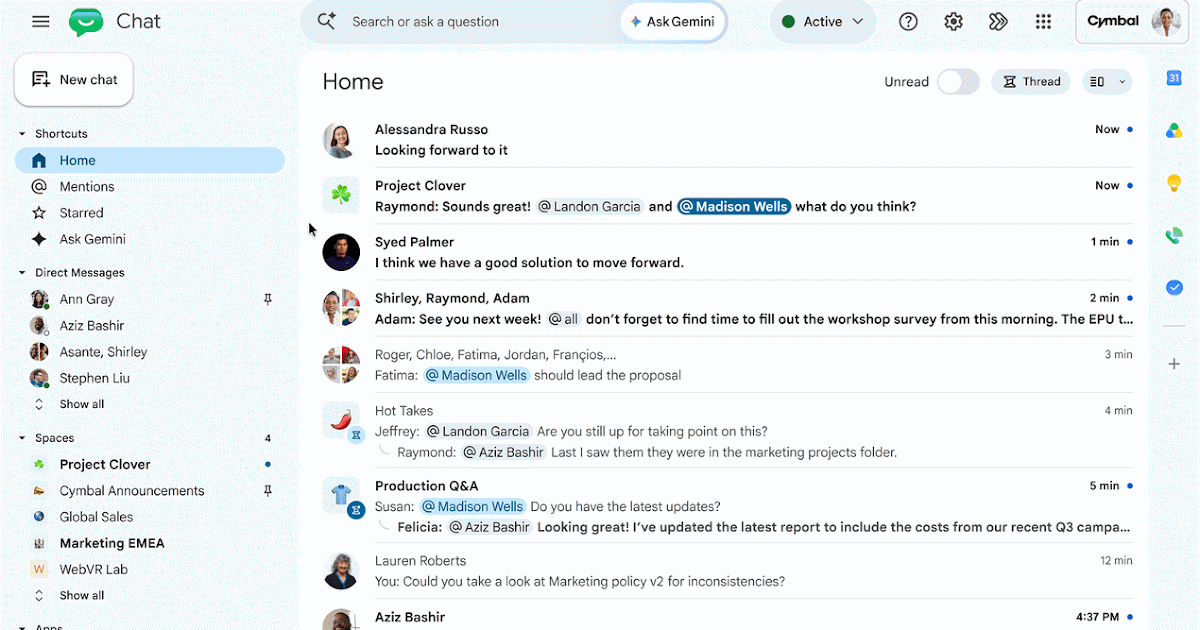
Task: Open Google Calendar in the side panel
Action: click(x=1174, y=78)
